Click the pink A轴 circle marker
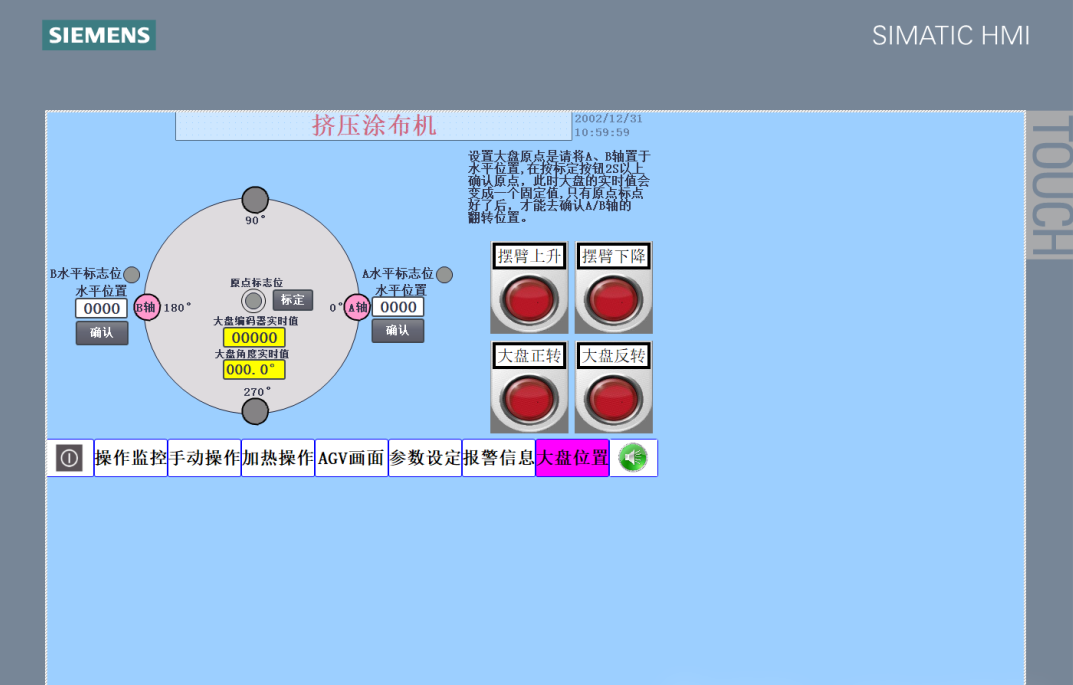The image size is (1073, 685). tap(357, 307)
